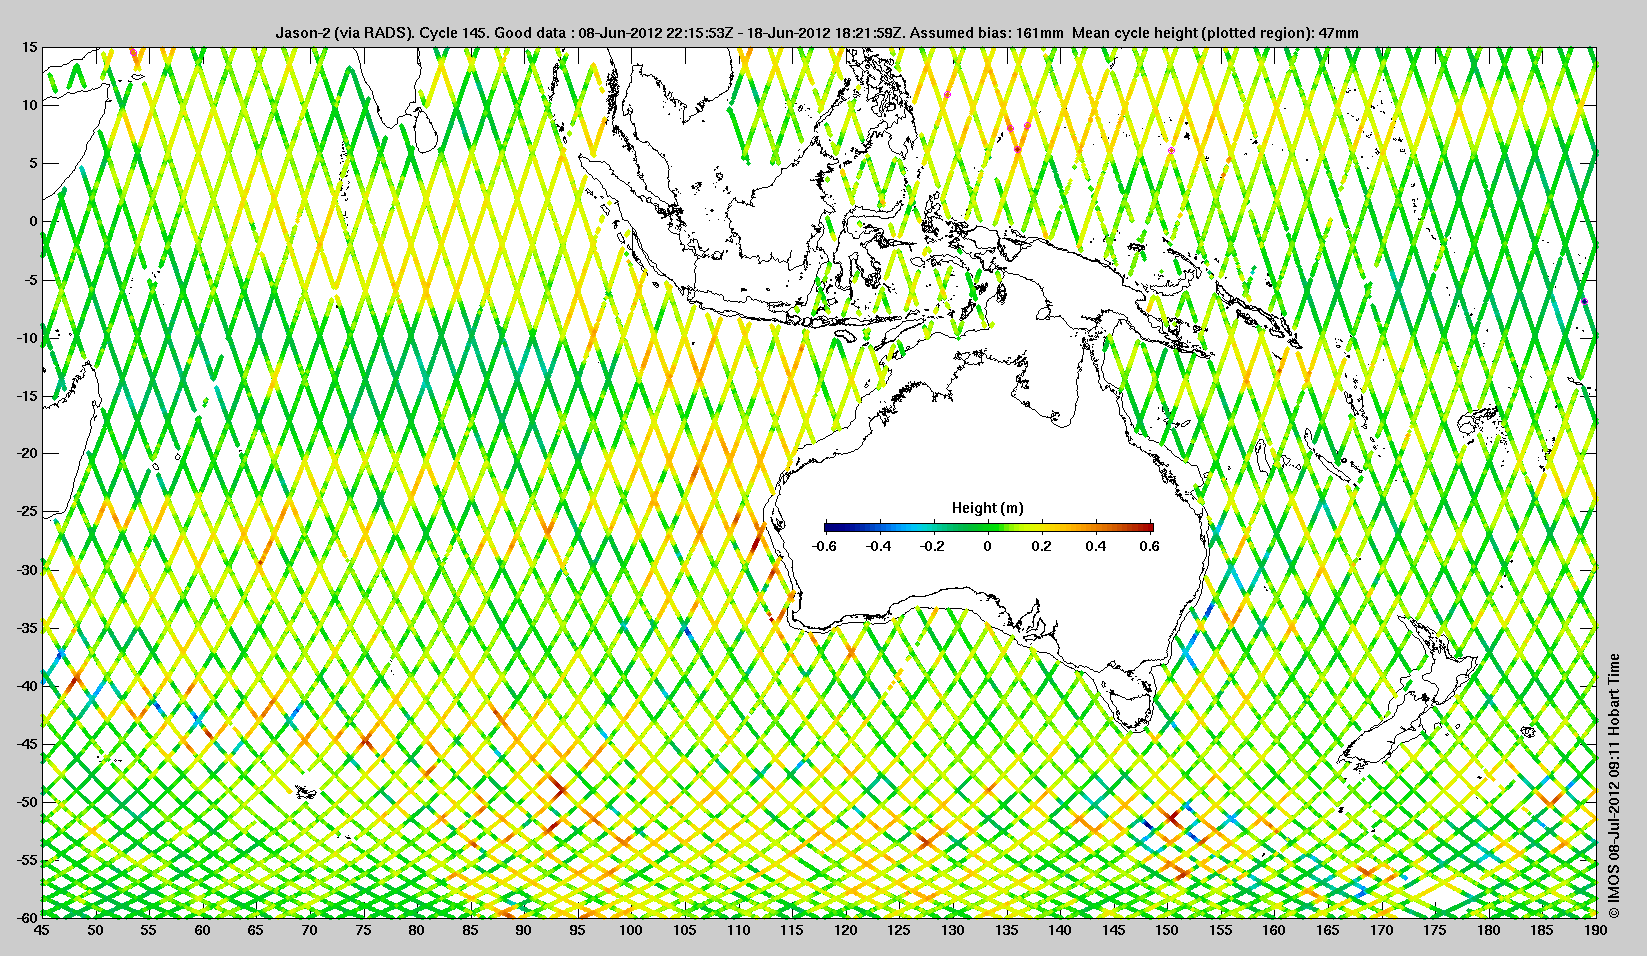Click longitude axis label "55"
Viewport: 1647px width, 956px height.
pyautogui.click(x=148, y=930)
